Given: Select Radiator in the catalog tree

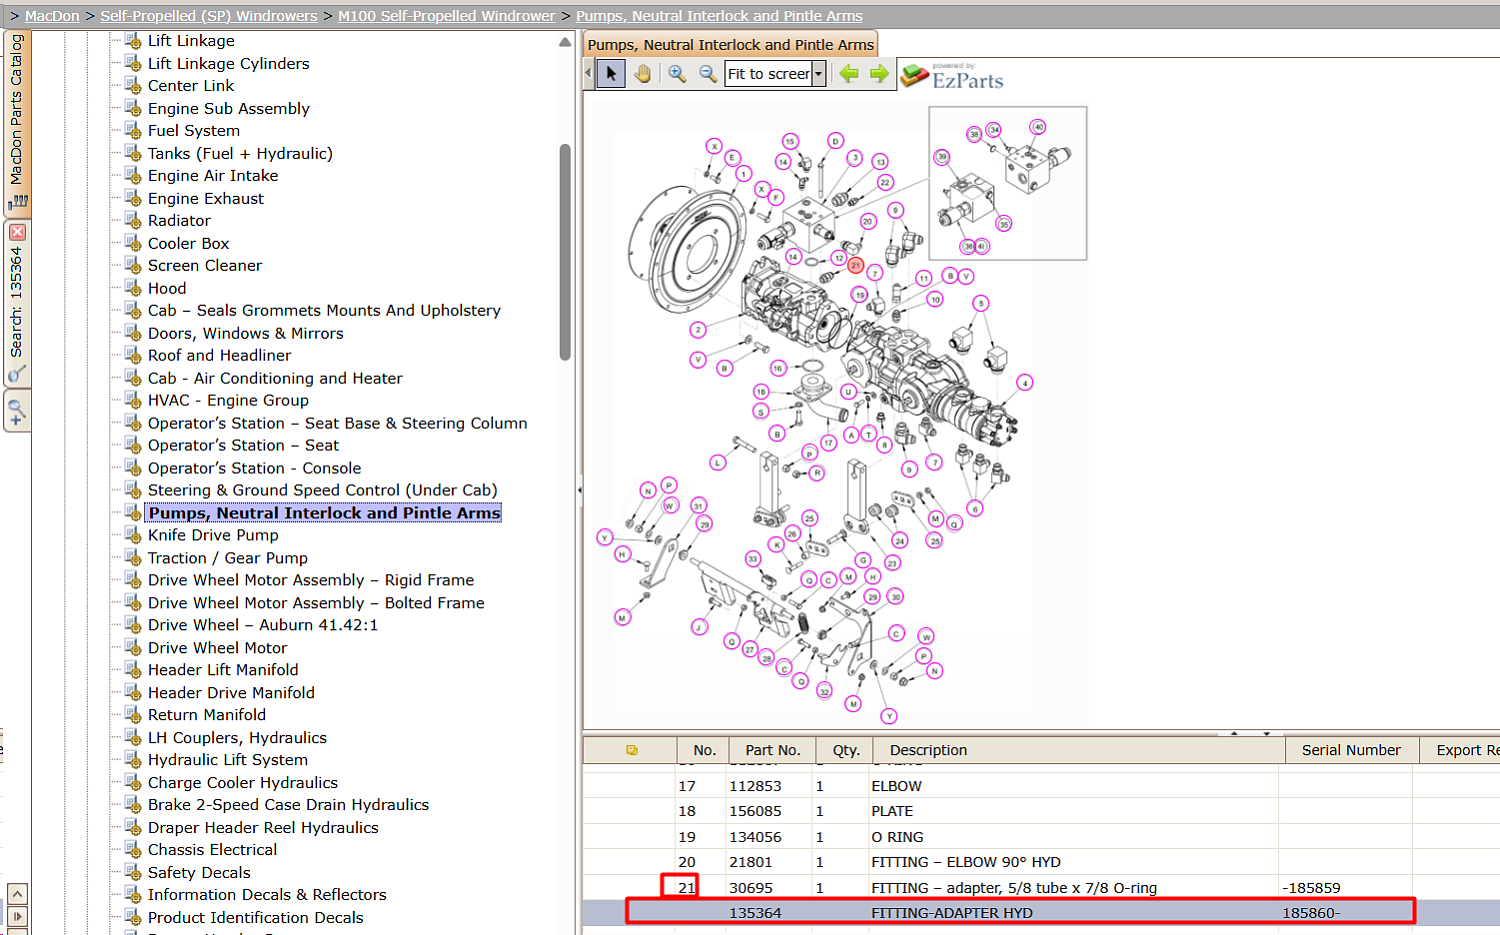Looking at the screenshot, I should point(179,221).
